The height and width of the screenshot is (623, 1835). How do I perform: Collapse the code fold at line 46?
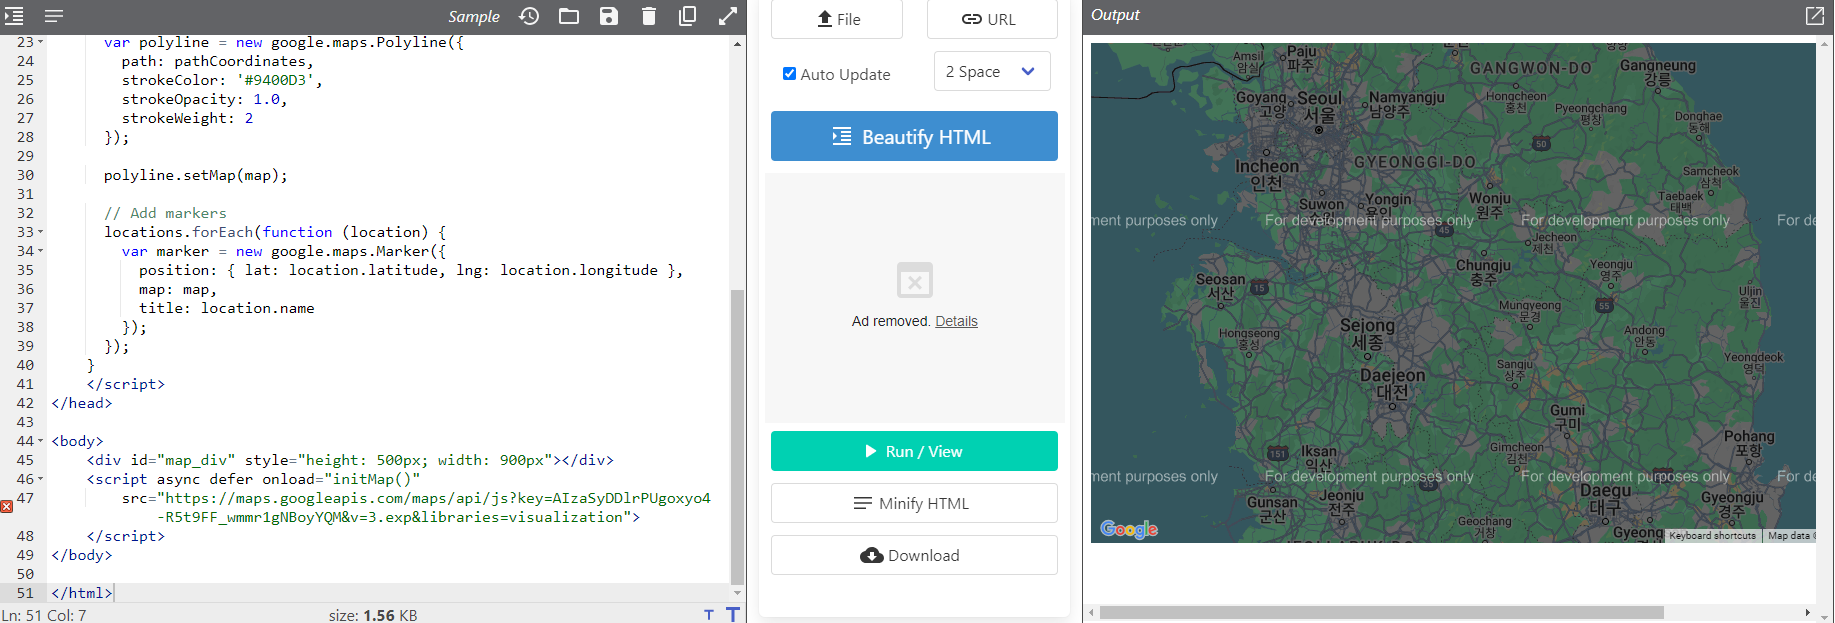click(x=41, y=479)
